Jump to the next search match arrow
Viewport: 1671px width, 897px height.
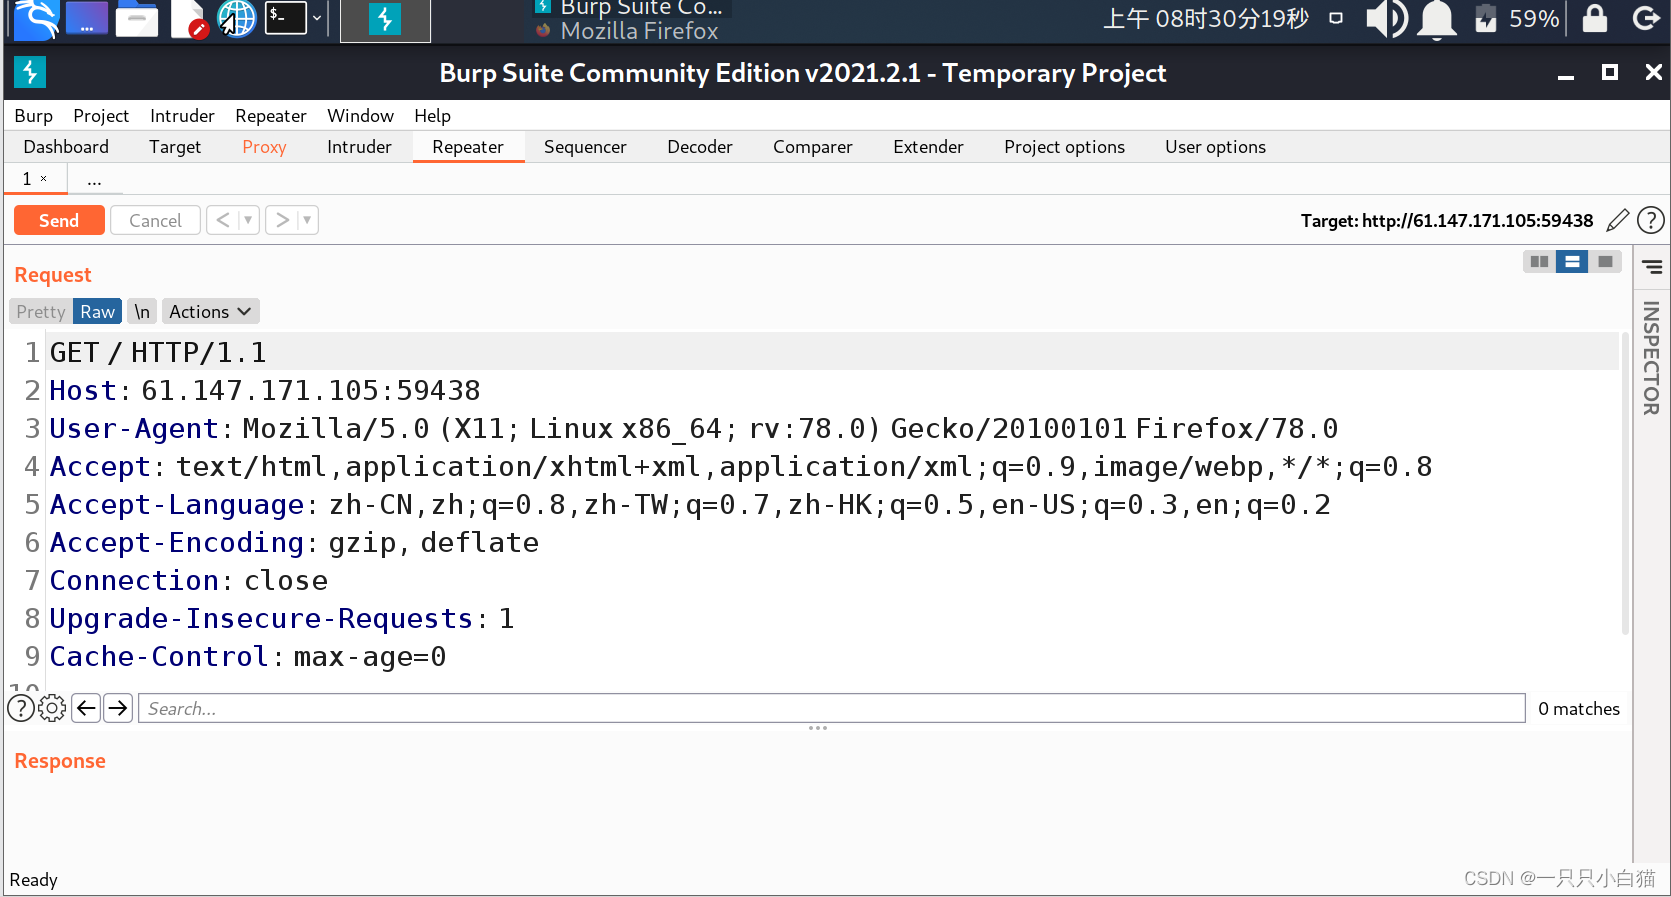pyautogui.click(x=119, y=708)
